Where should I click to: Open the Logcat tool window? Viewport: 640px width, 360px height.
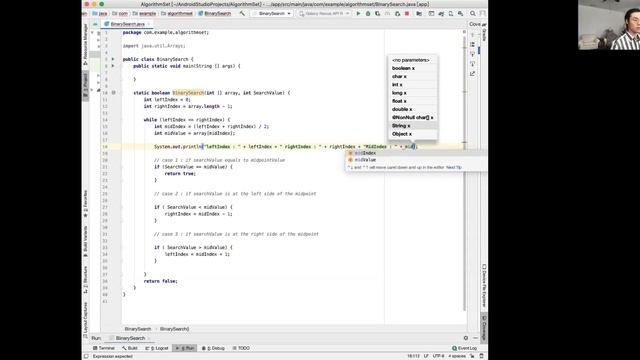click(x=157, y=348)
